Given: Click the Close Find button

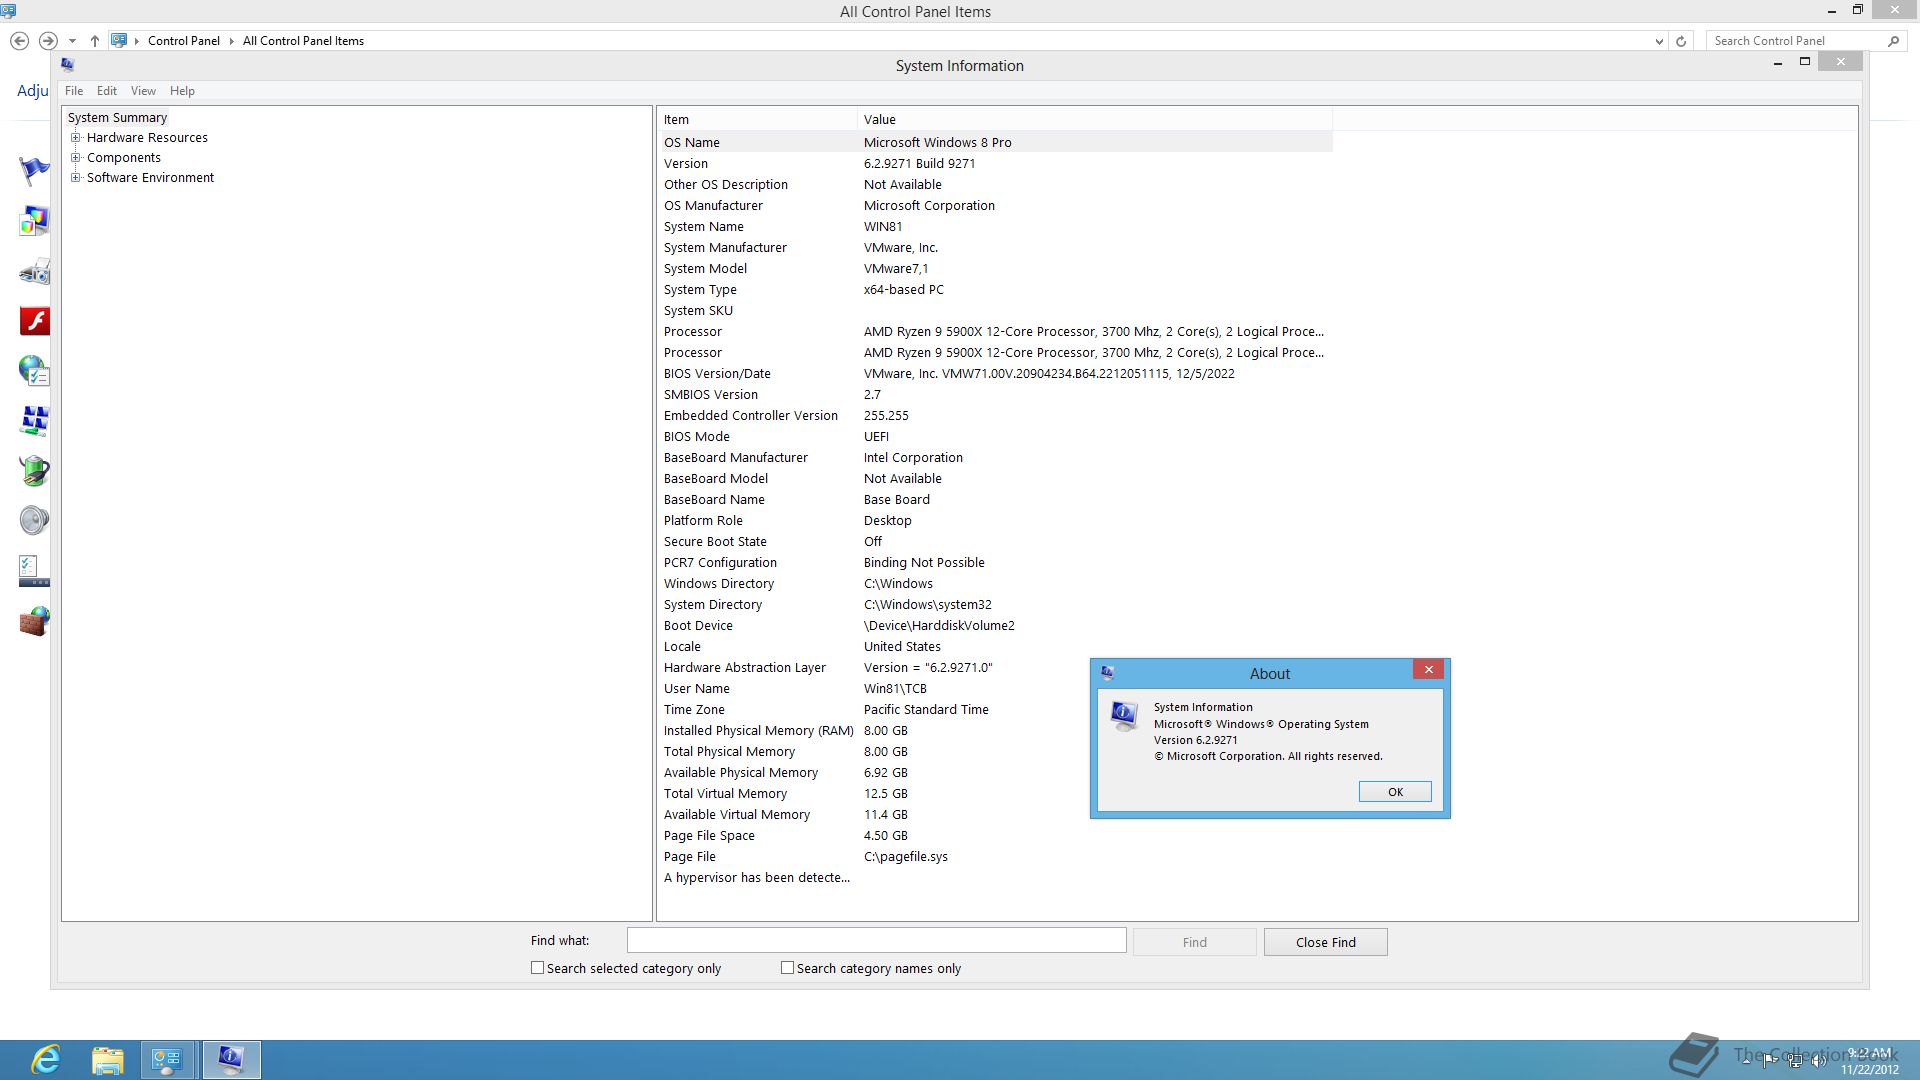Looking at the screenshot, I should pyautogui.click(x=1325, y=942).
